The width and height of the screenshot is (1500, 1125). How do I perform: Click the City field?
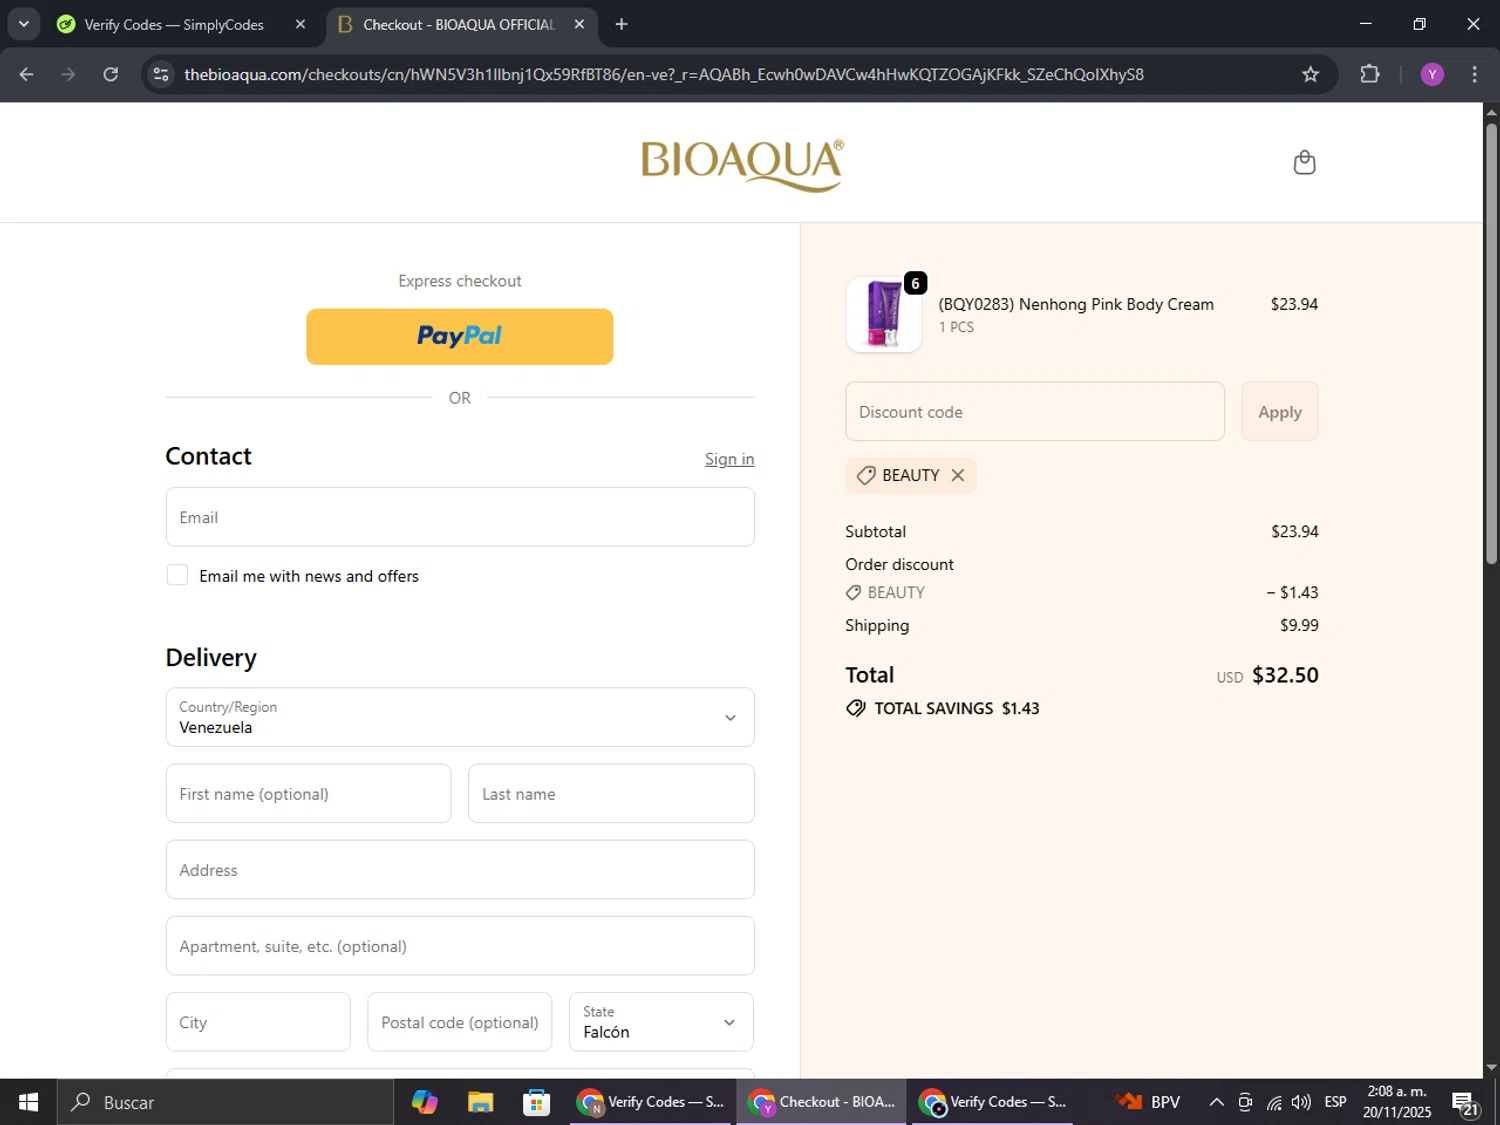click(x=258, y=1022)
